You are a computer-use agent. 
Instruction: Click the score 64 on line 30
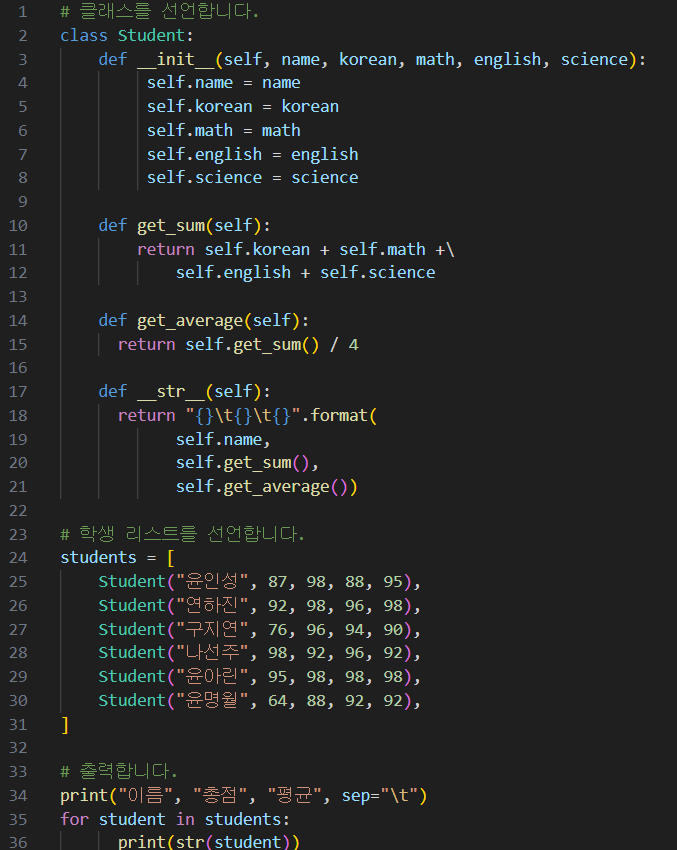point(277,700)
